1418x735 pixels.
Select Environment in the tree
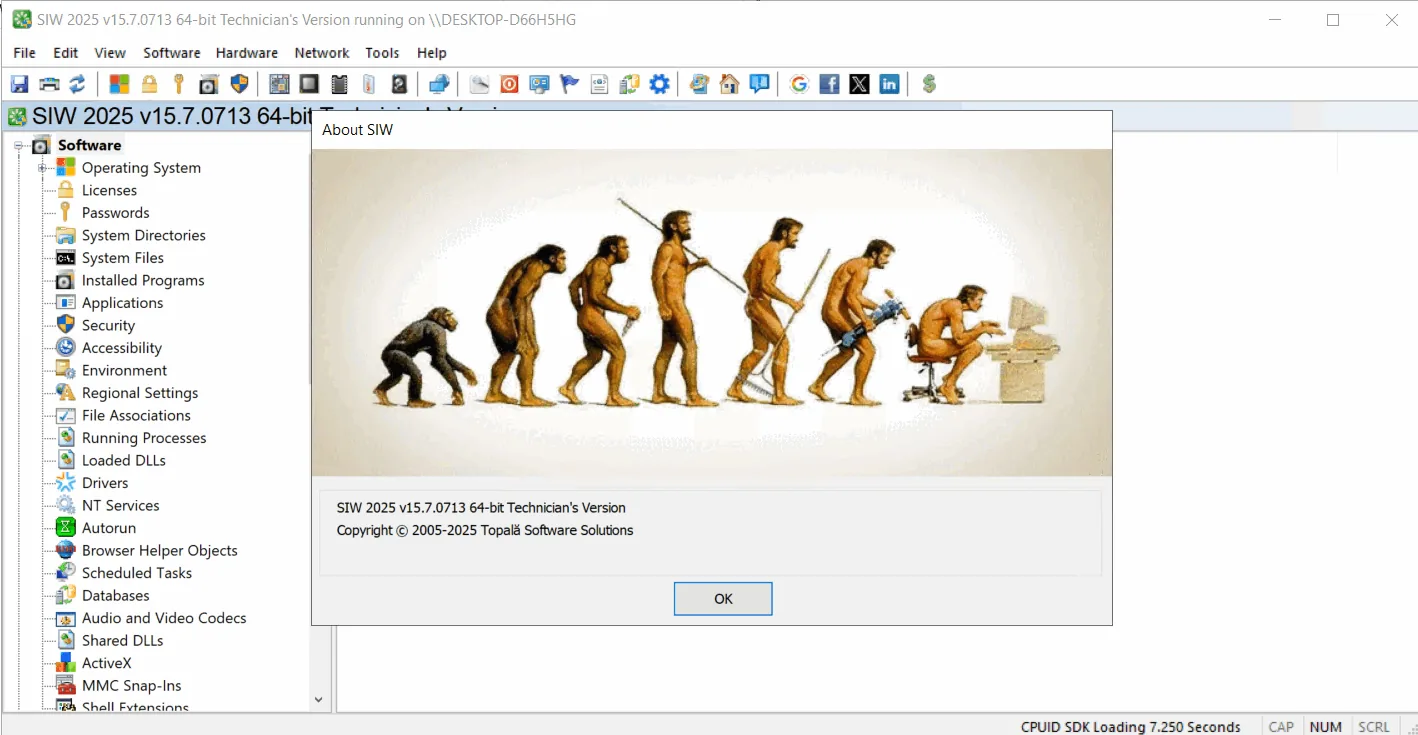(125, 371)
